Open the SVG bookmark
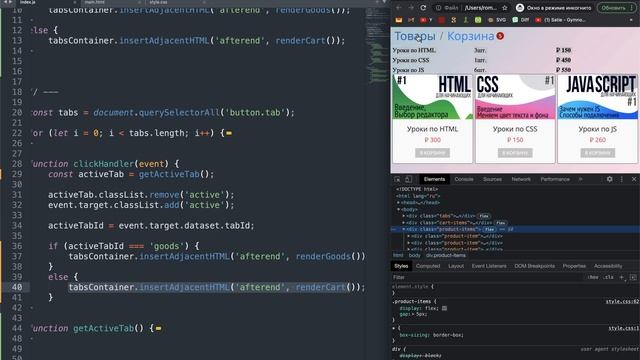This screenshot has width=640, height=360. click(x=496, y=20)
